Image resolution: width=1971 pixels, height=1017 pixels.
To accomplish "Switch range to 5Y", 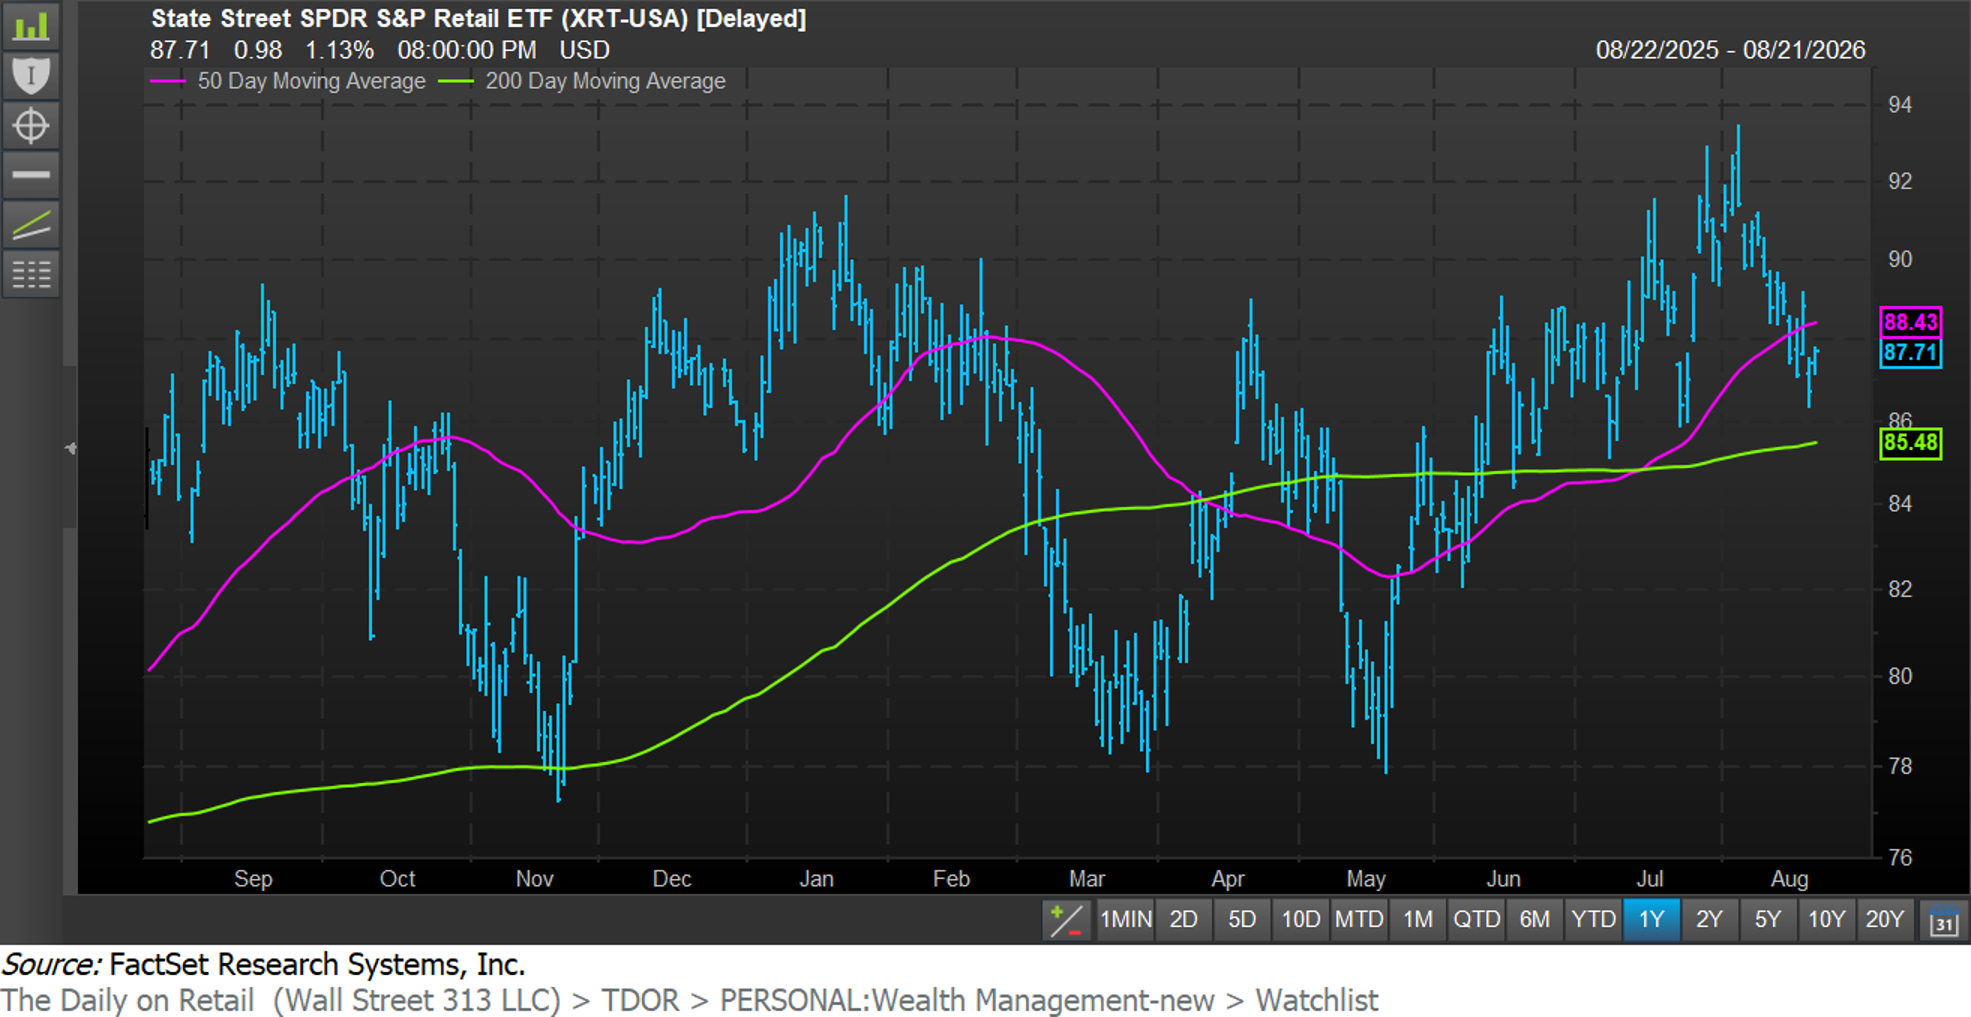I will pyautogui.click(x=1767, y=919).
